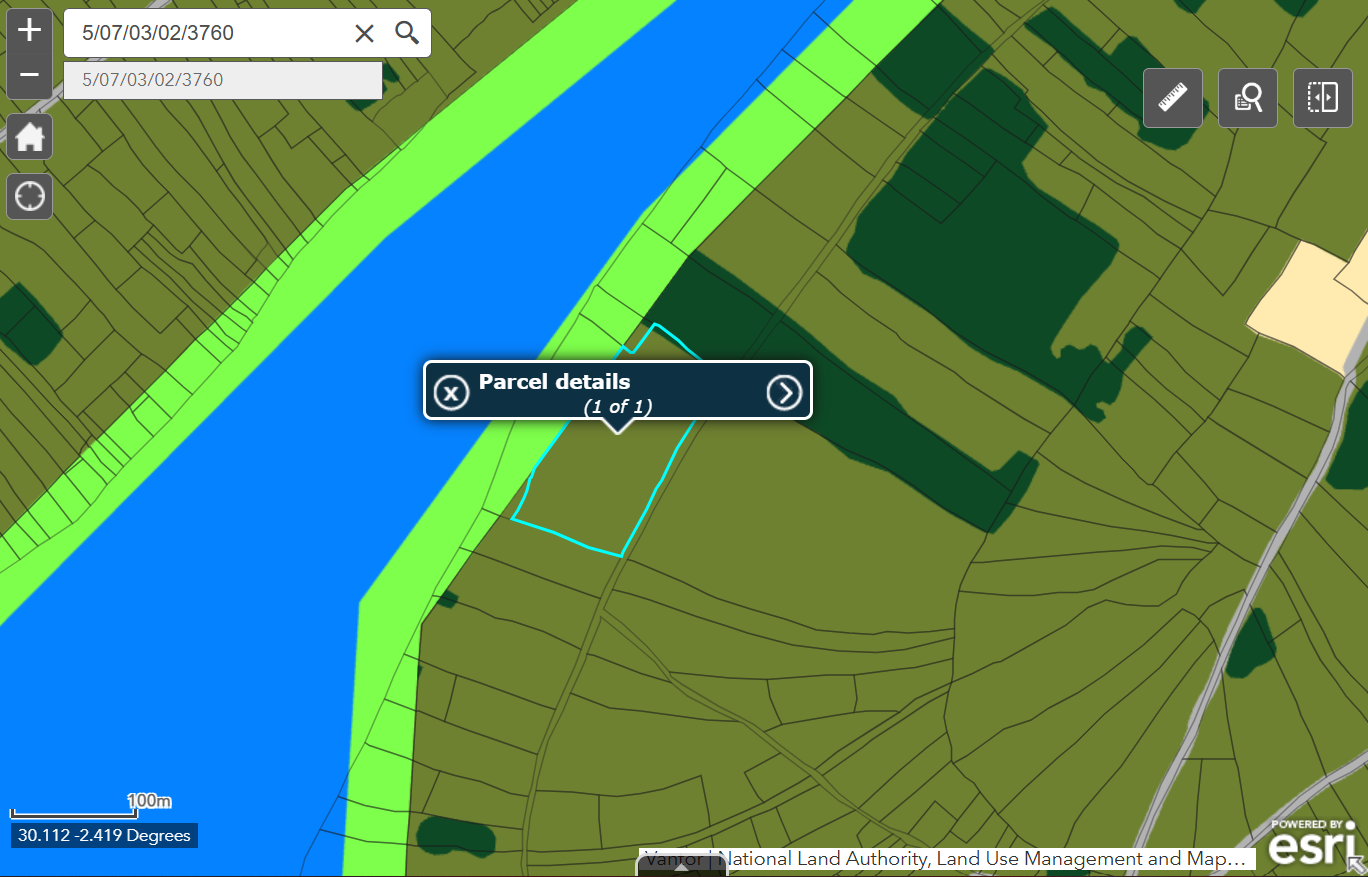Close the Parcel details popup
The image size is (1368, 877).
(451, 393)
